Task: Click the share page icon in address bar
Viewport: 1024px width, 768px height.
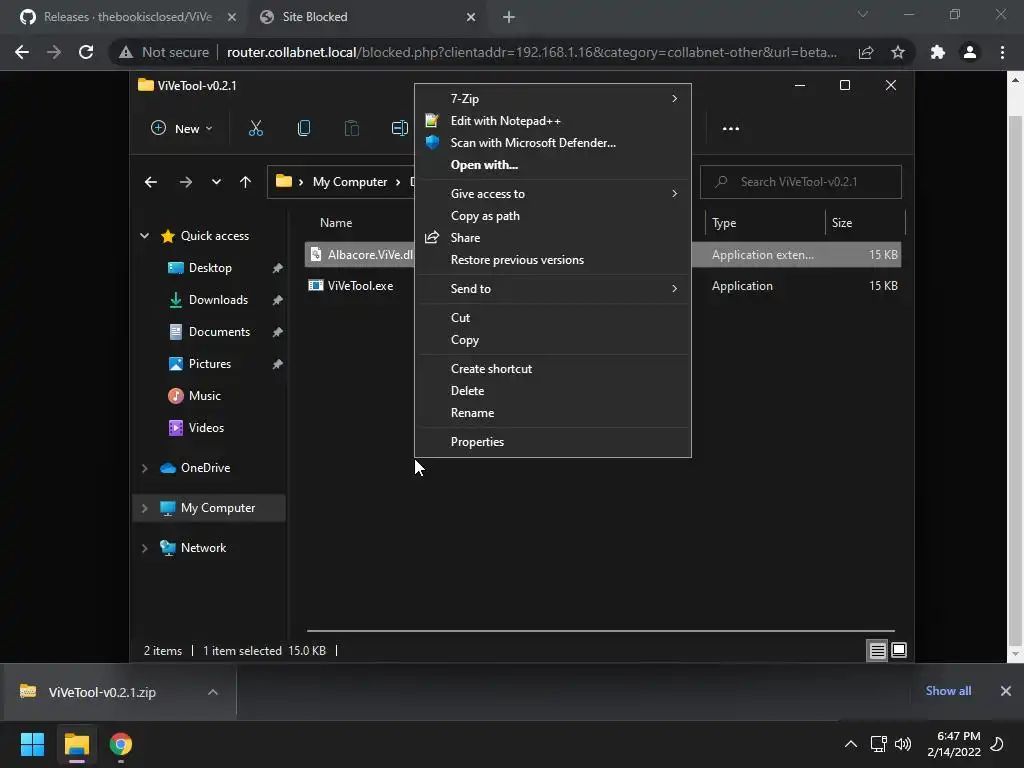Action: click(x=866, y=52)
